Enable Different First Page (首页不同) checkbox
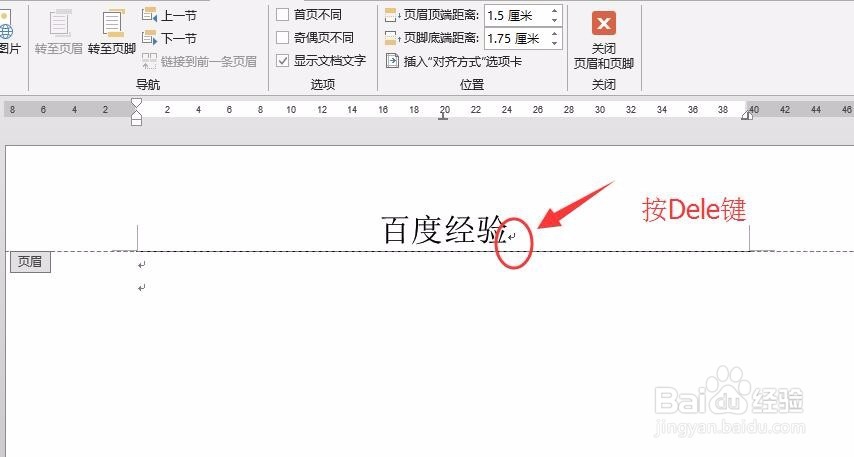 click(282, 15)
